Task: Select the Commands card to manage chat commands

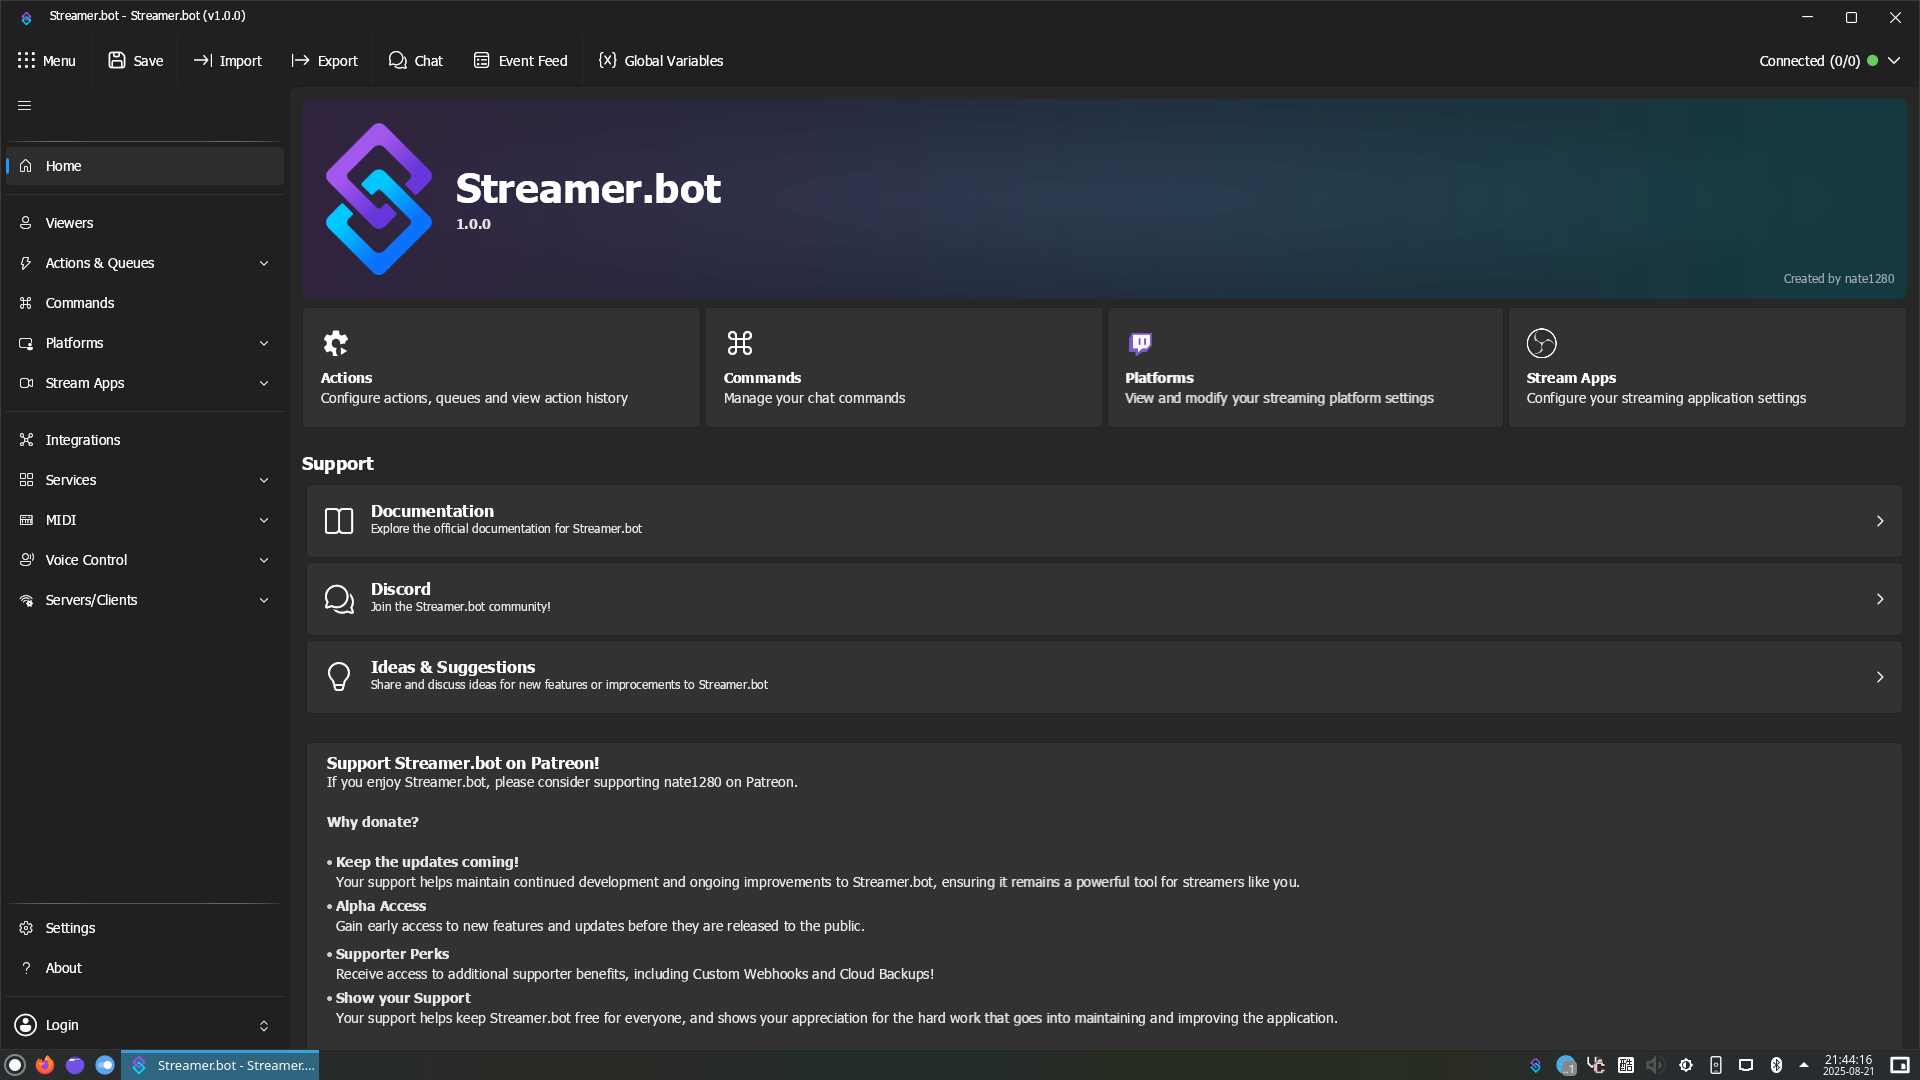Action: pos(902,367)
